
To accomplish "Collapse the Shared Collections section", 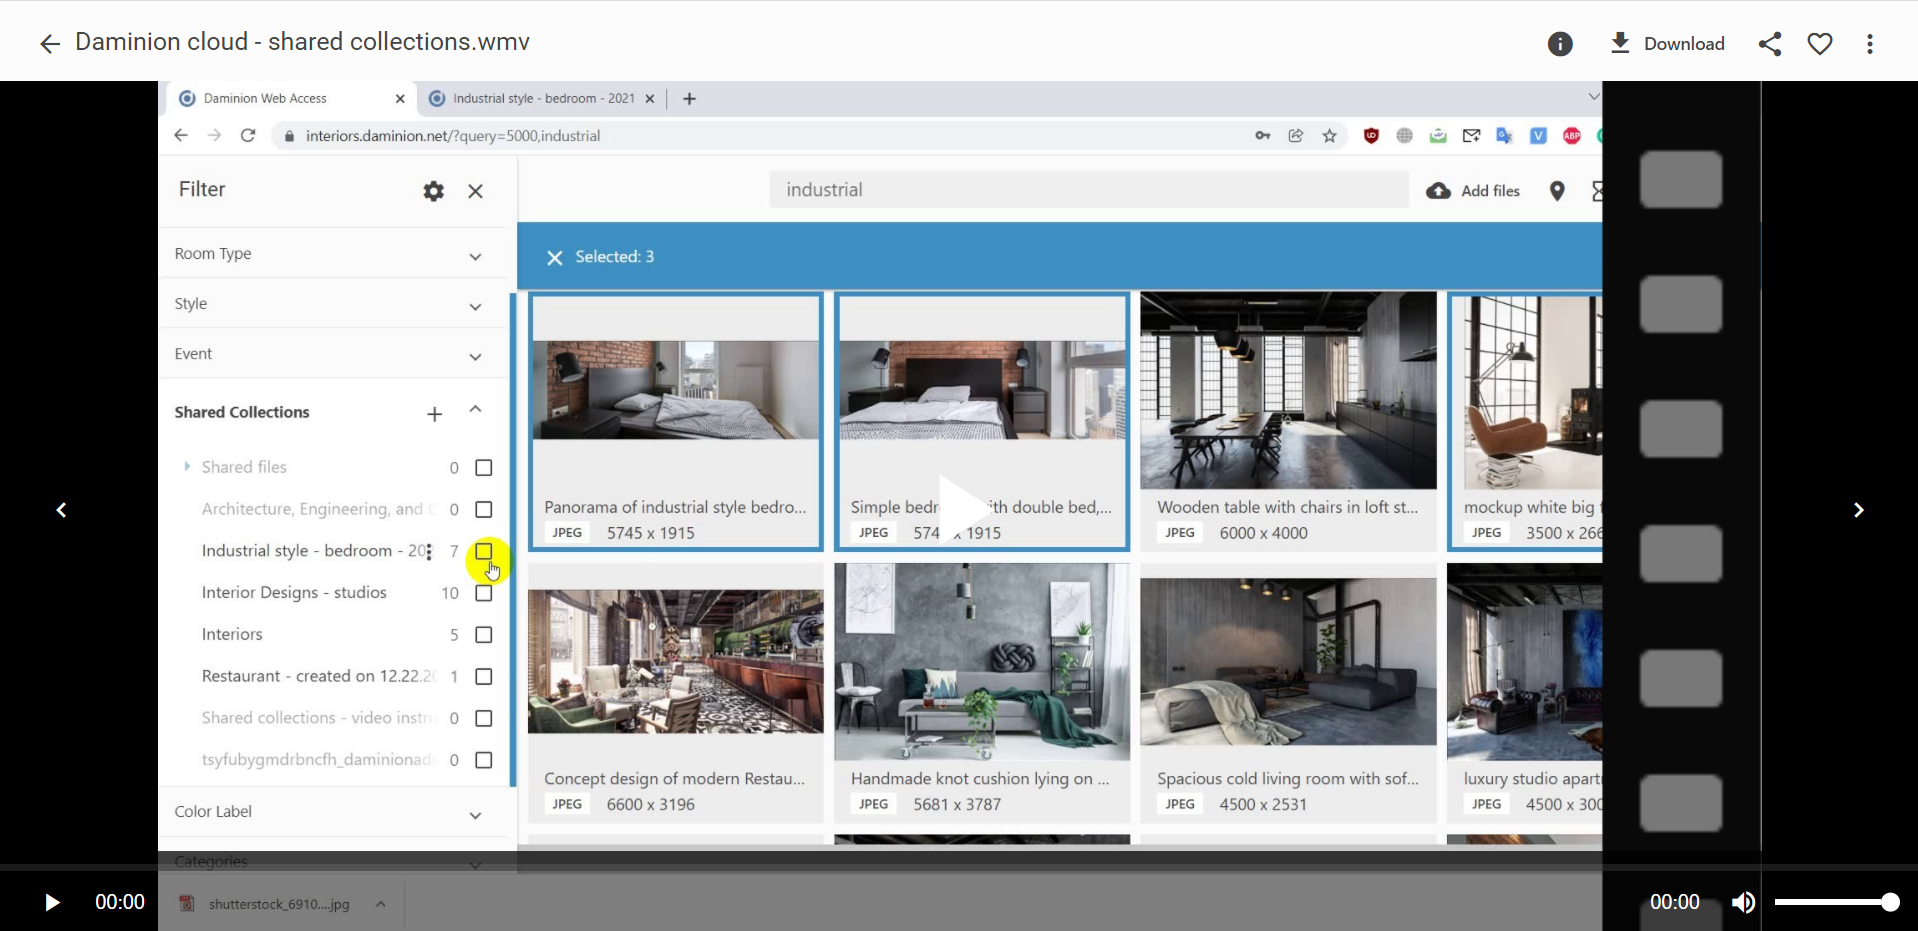I will (x=475, y=410).
